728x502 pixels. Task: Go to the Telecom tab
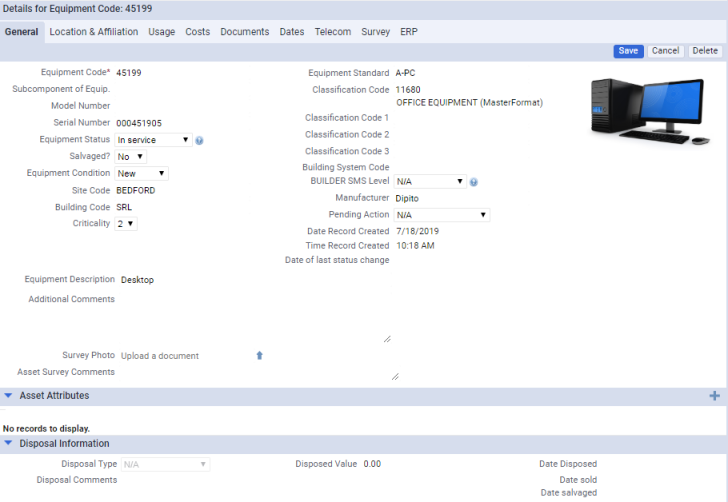point(333,32)
